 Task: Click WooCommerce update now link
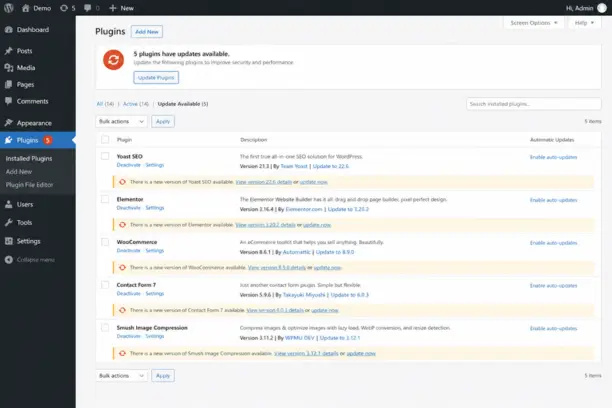pyautogui.click(x=328, y=267)
